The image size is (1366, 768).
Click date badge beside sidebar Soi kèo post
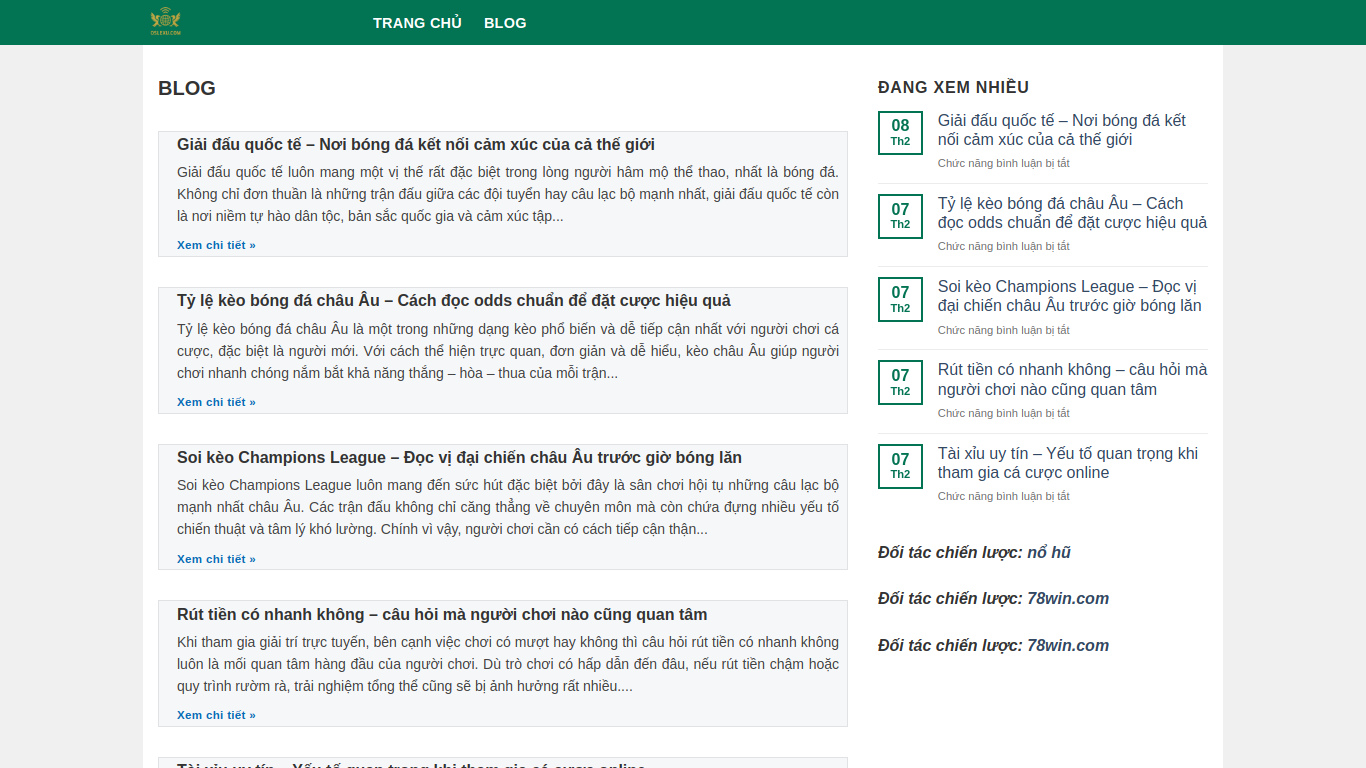click(900, 299)
